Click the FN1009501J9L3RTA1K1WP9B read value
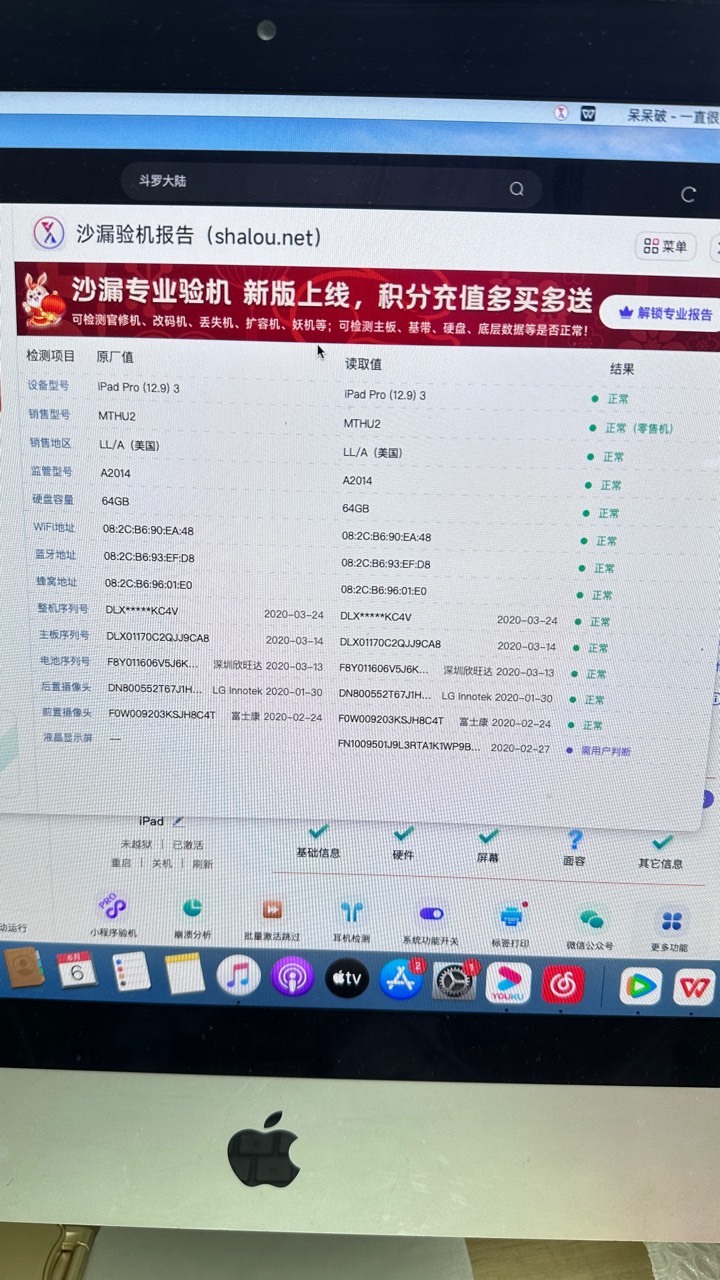Viewport: 720px width, 1280px height. (x=409, y=746)
